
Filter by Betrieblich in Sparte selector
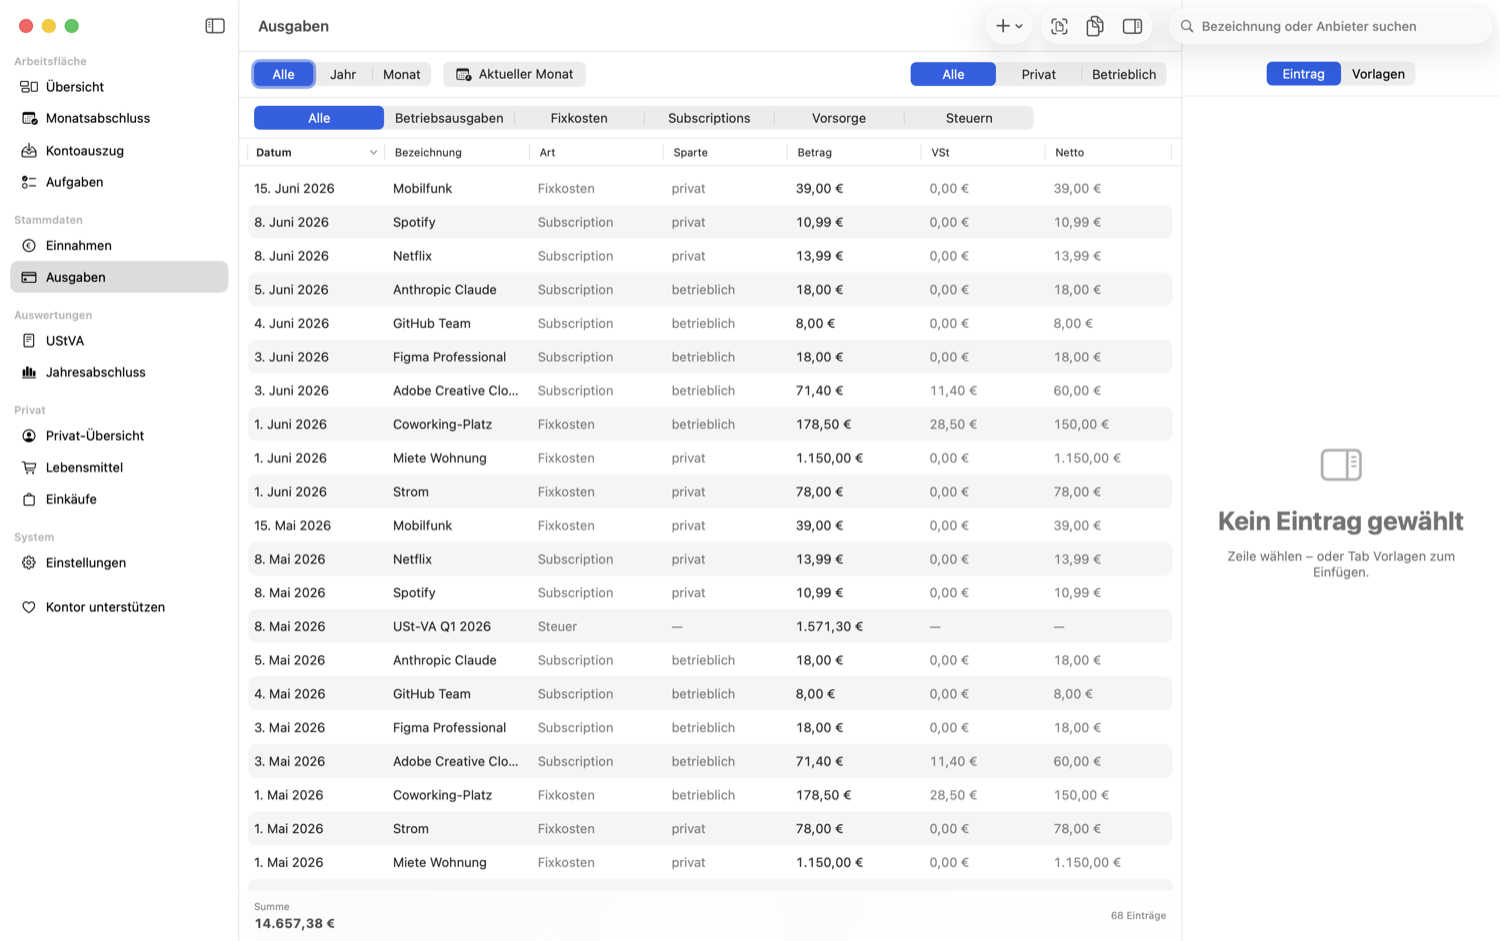click(x=1124, y=74)
